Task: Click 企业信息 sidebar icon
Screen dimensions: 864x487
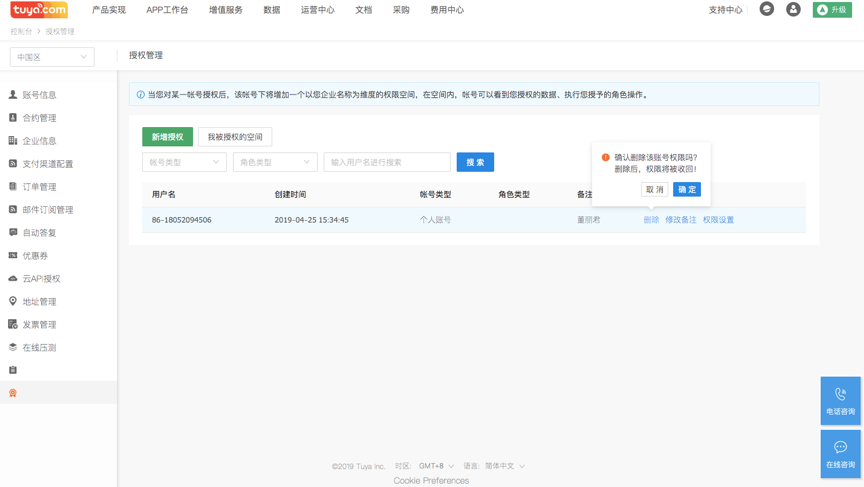Action: tap(13, 140)
